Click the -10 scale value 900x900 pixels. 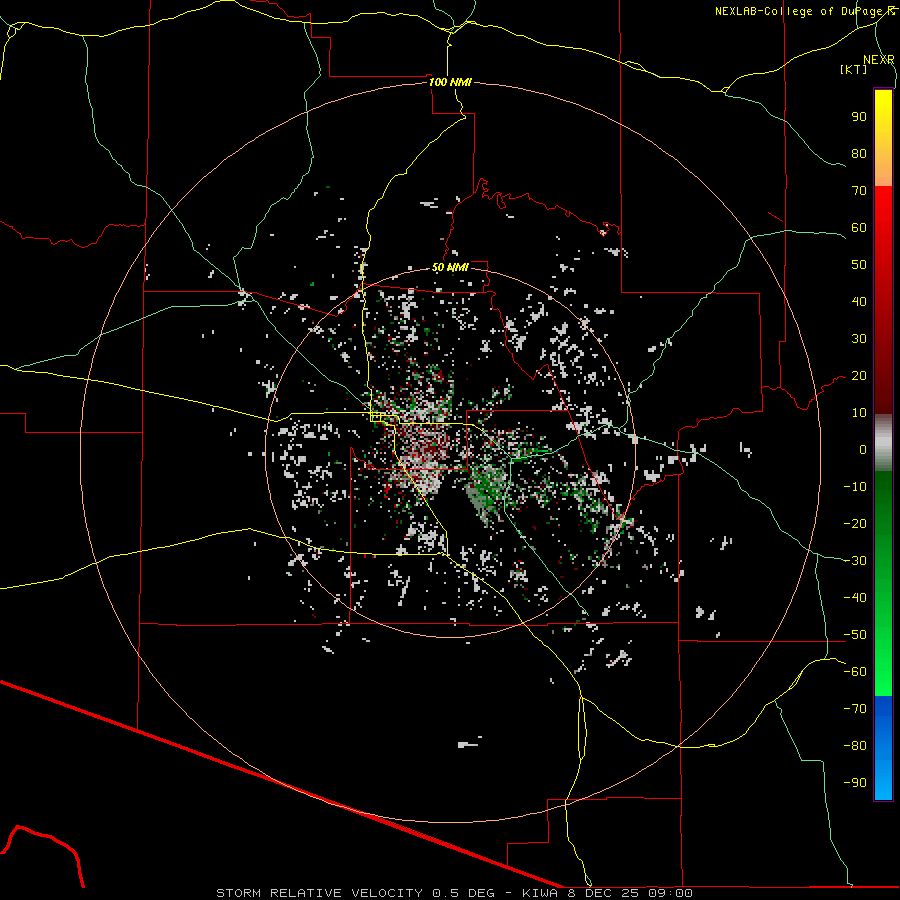(855, 487)
